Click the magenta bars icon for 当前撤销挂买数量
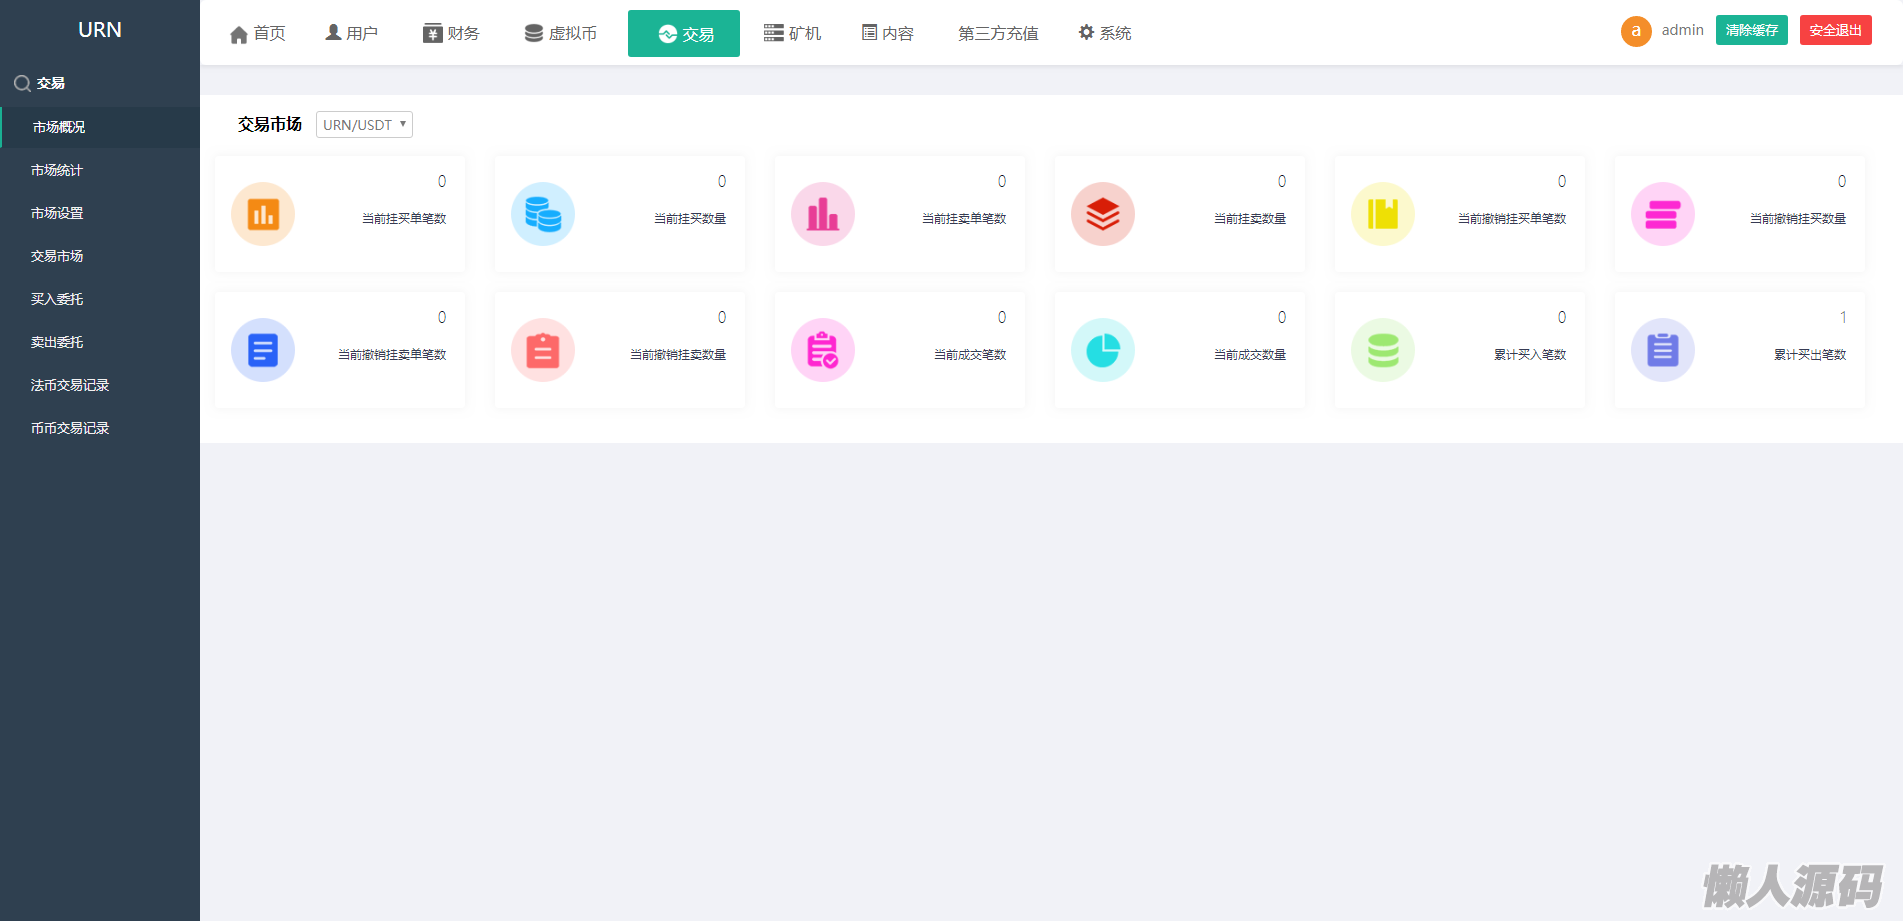 pos(1663,214)
